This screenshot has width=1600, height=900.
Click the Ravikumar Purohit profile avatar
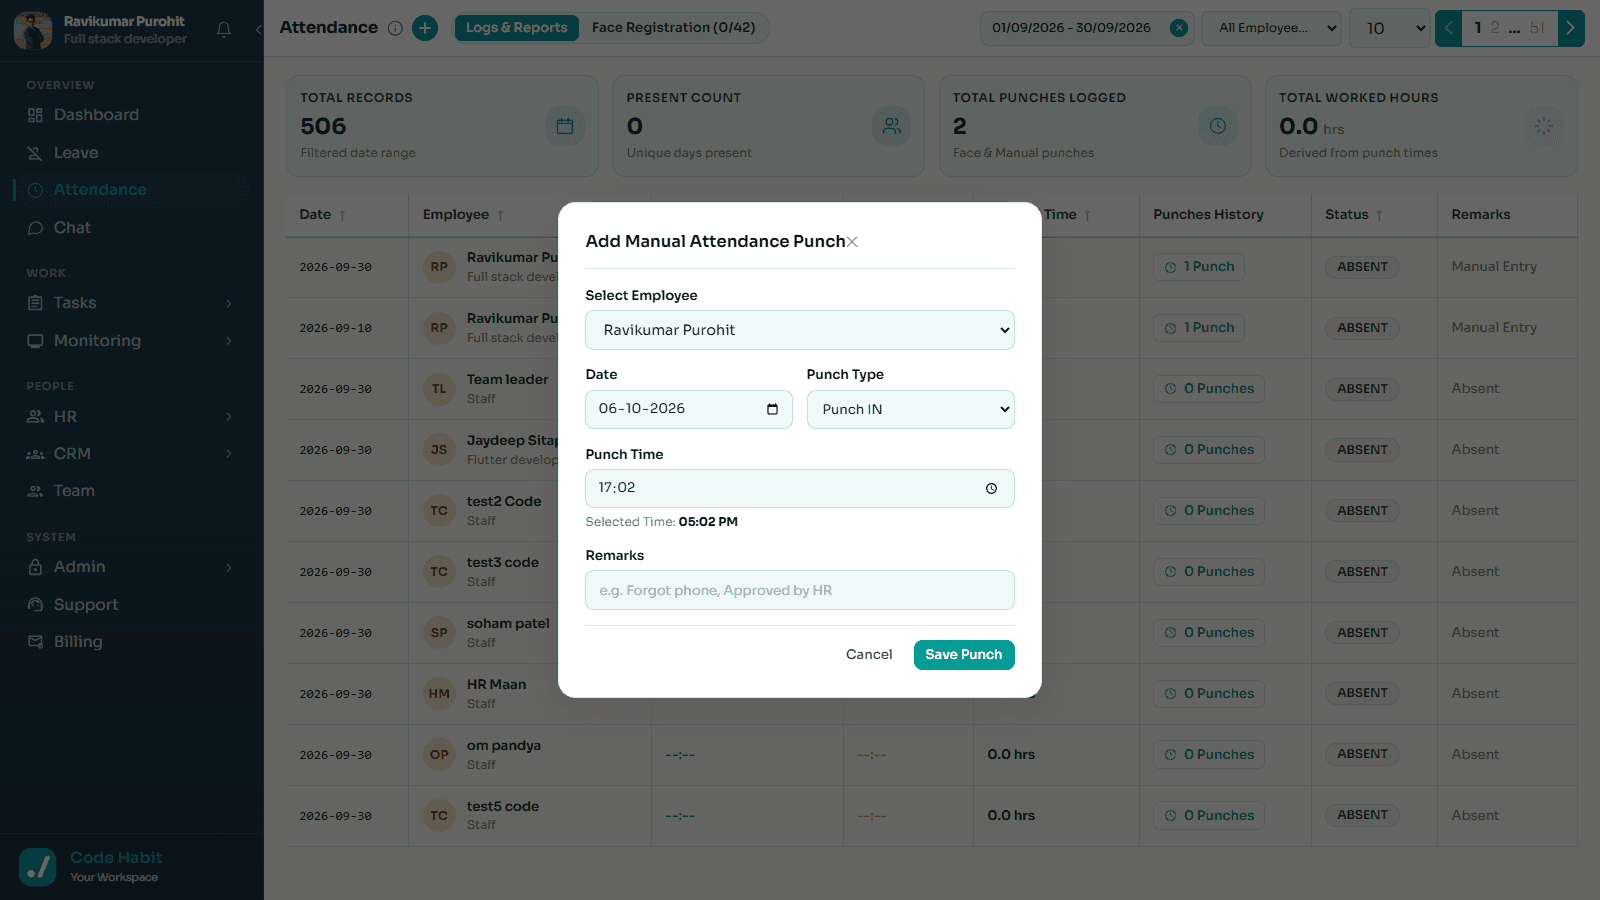[x=33, y=30]
